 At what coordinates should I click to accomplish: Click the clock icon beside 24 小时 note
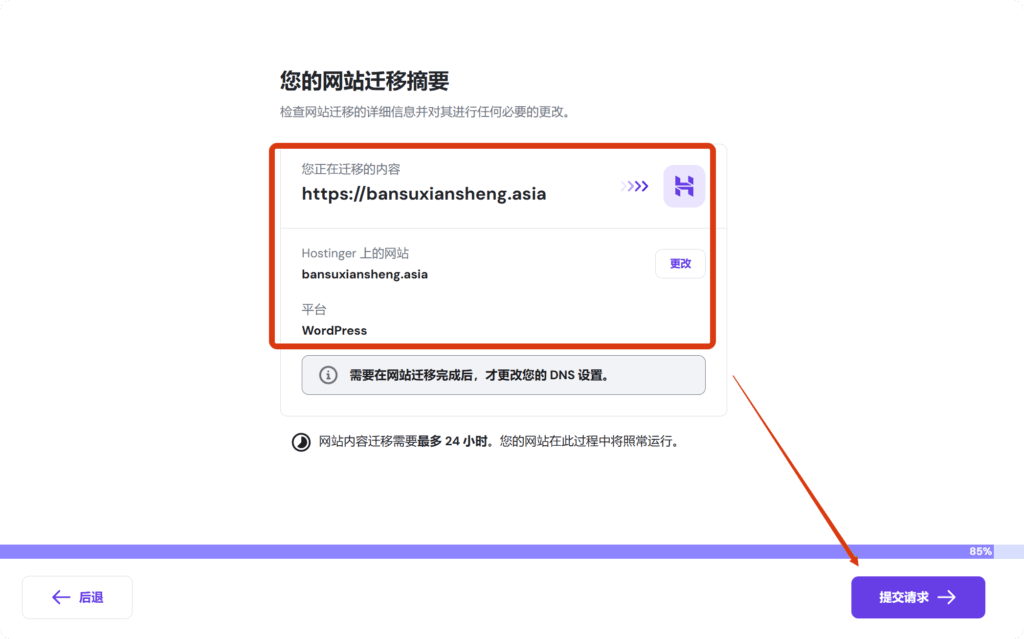pyautogui.click(x=301, y=442)
